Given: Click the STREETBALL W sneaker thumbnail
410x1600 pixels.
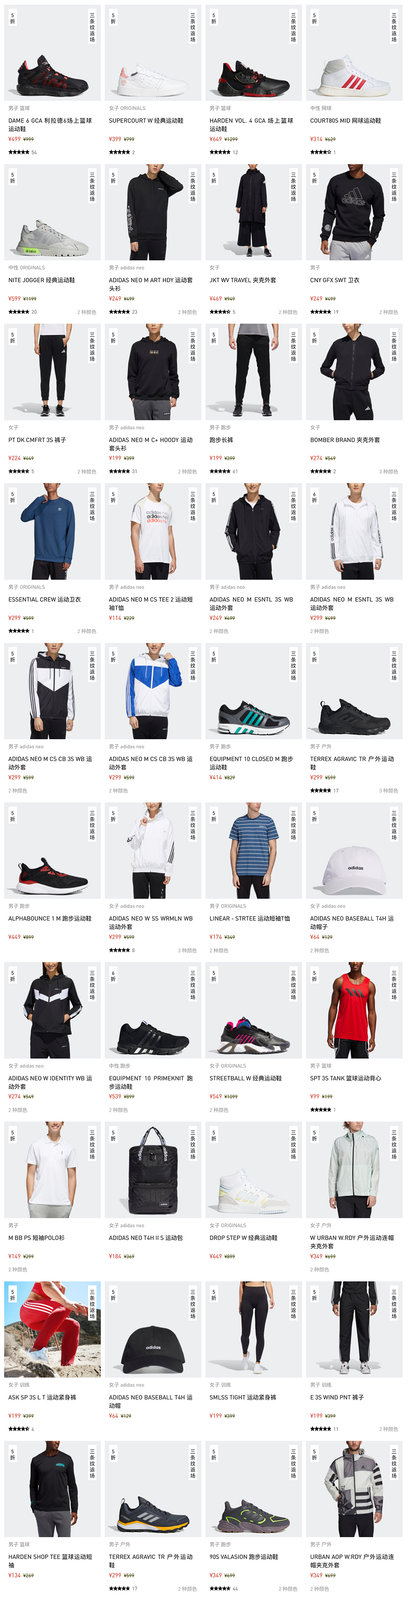Looking at the screenshot, I should tap(253, 1011).
